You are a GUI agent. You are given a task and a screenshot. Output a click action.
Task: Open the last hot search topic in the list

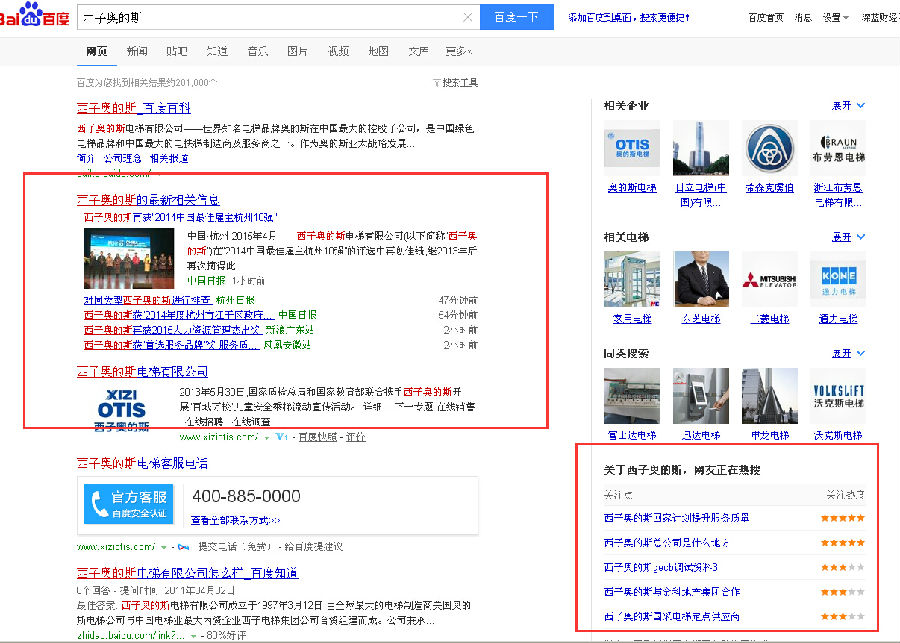(672, 617)
